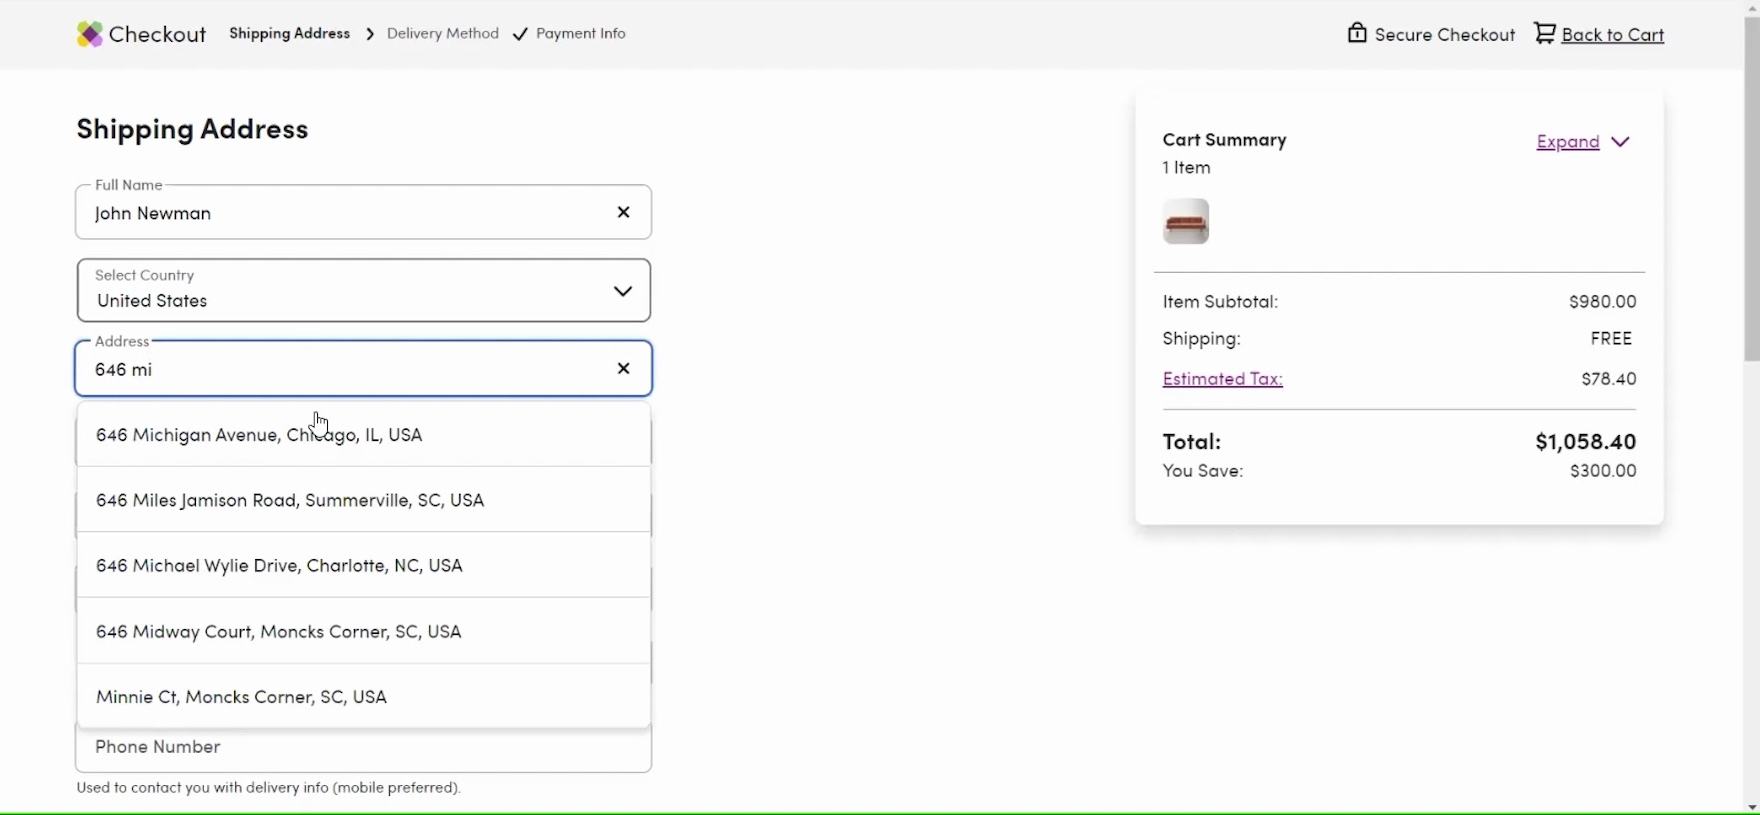Select 646 Miles Jamison Road suggestion

[x=290, y=500]
